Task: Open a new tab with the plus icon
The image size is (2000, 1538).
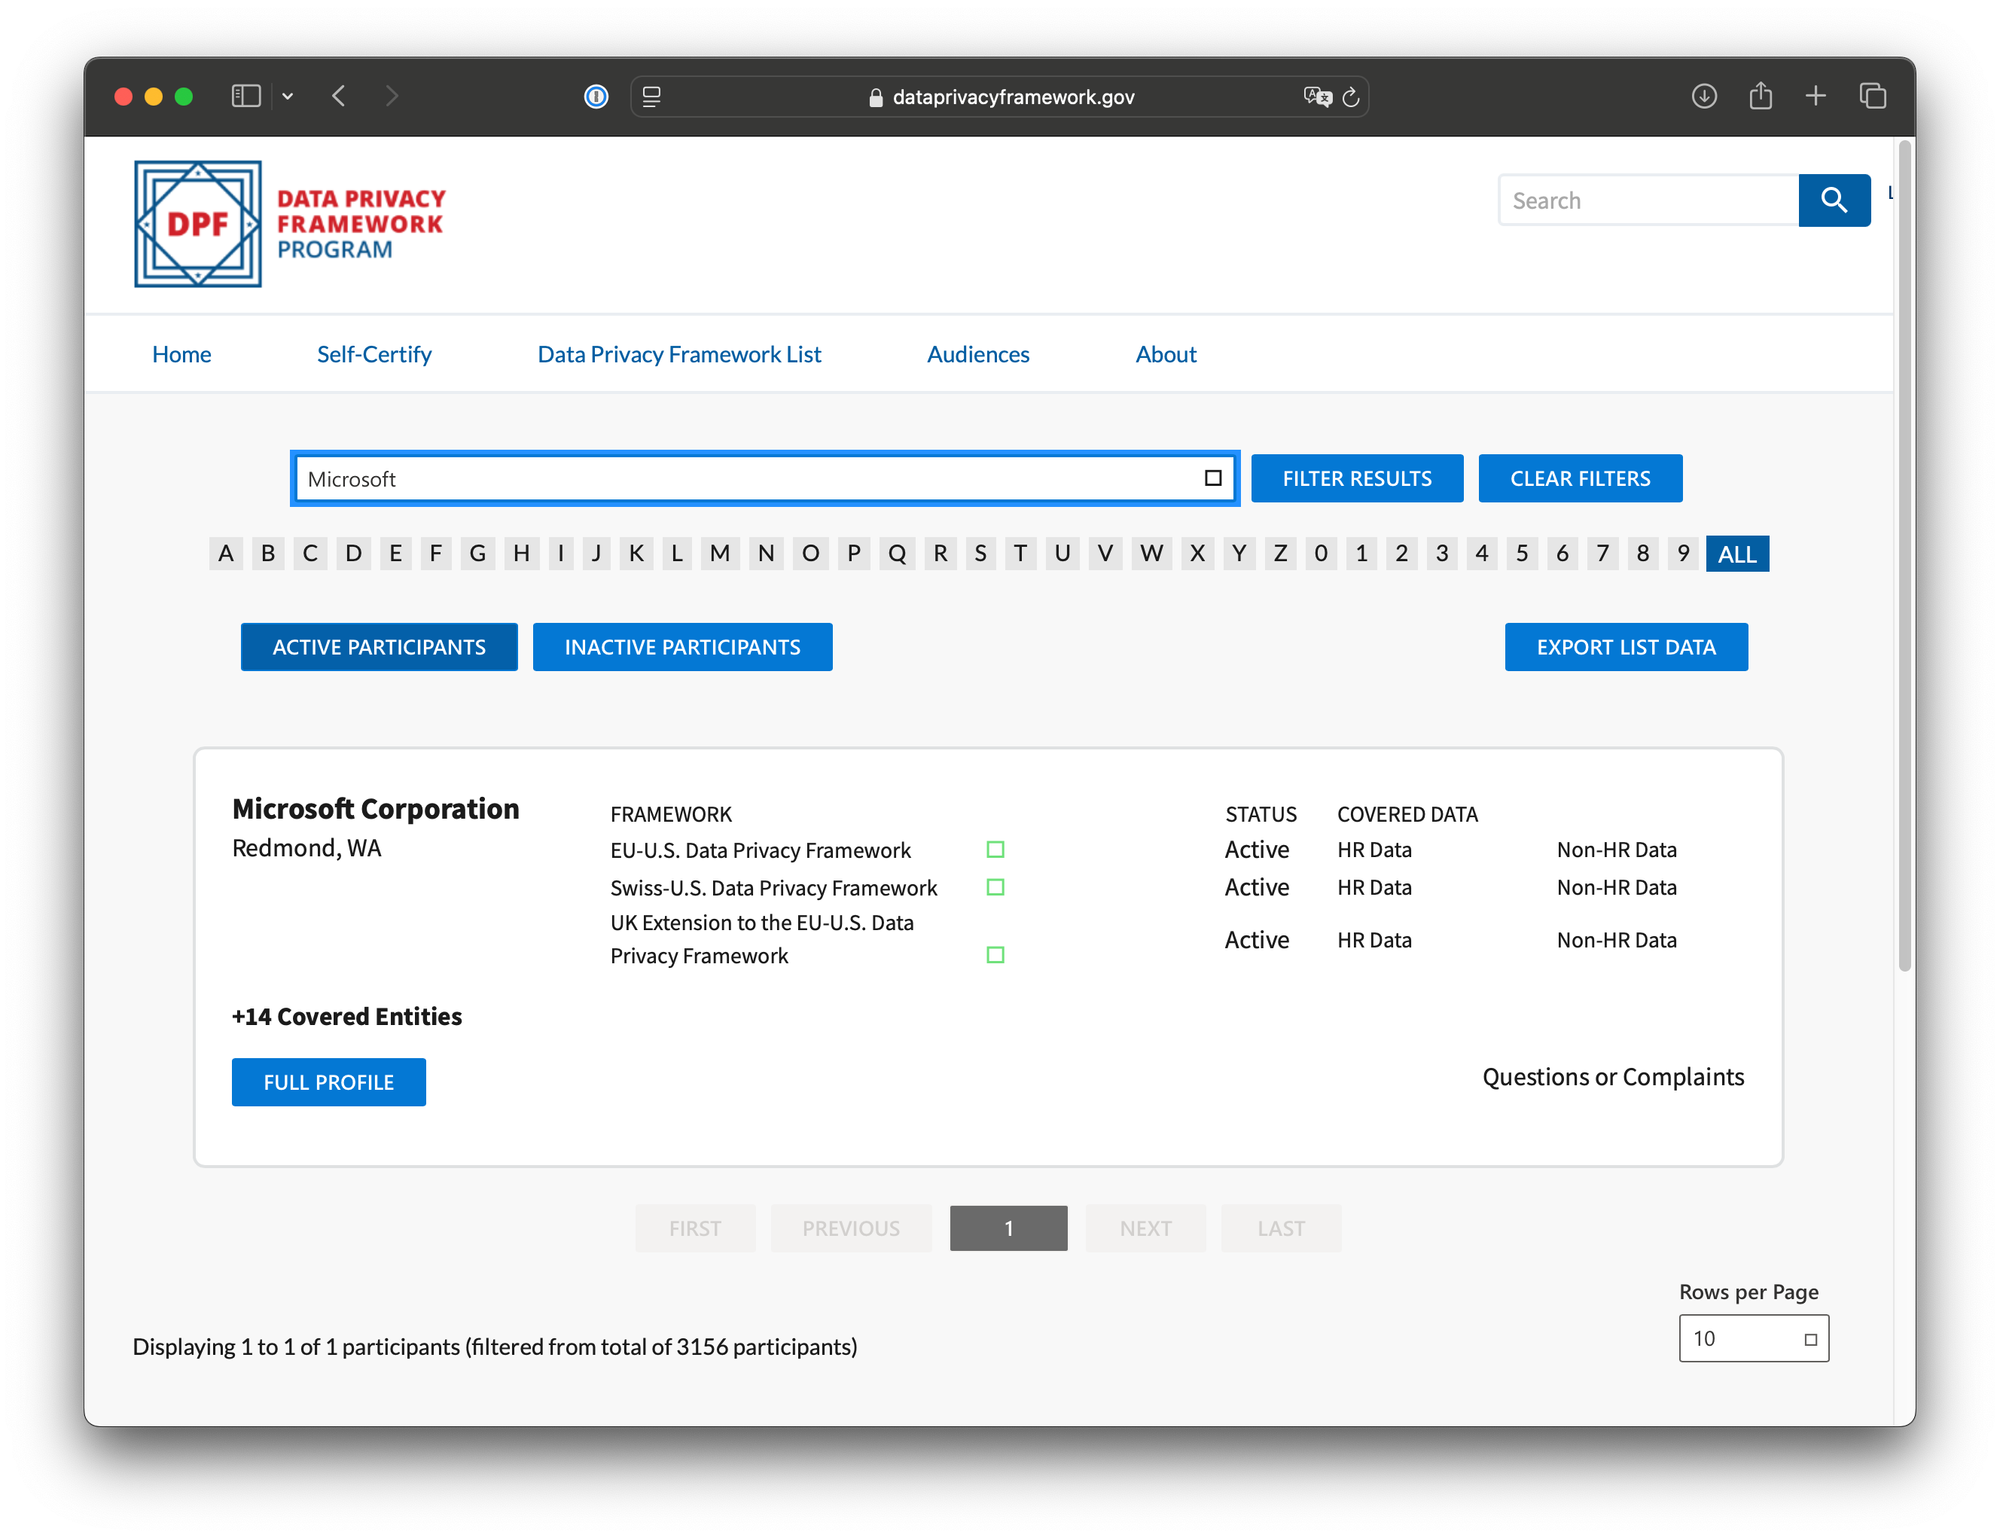Action: point(1816,96)
